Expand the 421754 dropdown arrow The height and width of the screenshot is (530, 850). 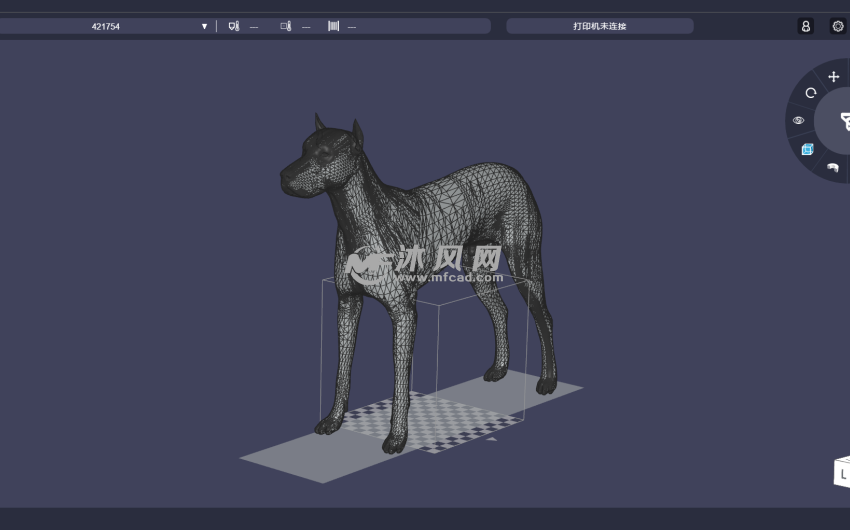(204, 26)
